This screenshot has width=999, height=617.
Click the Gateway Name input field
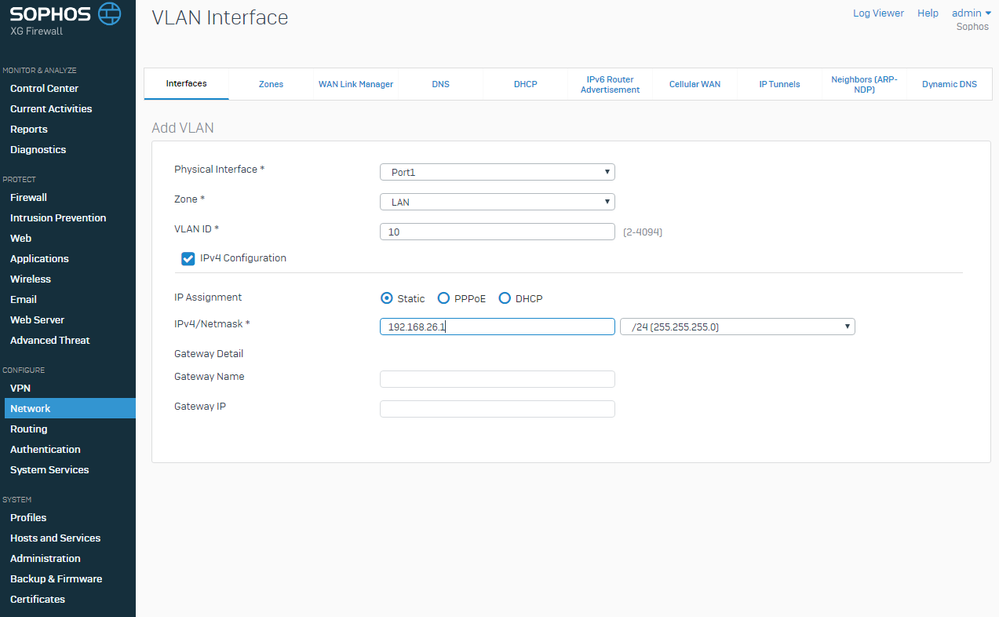[497, 379]
